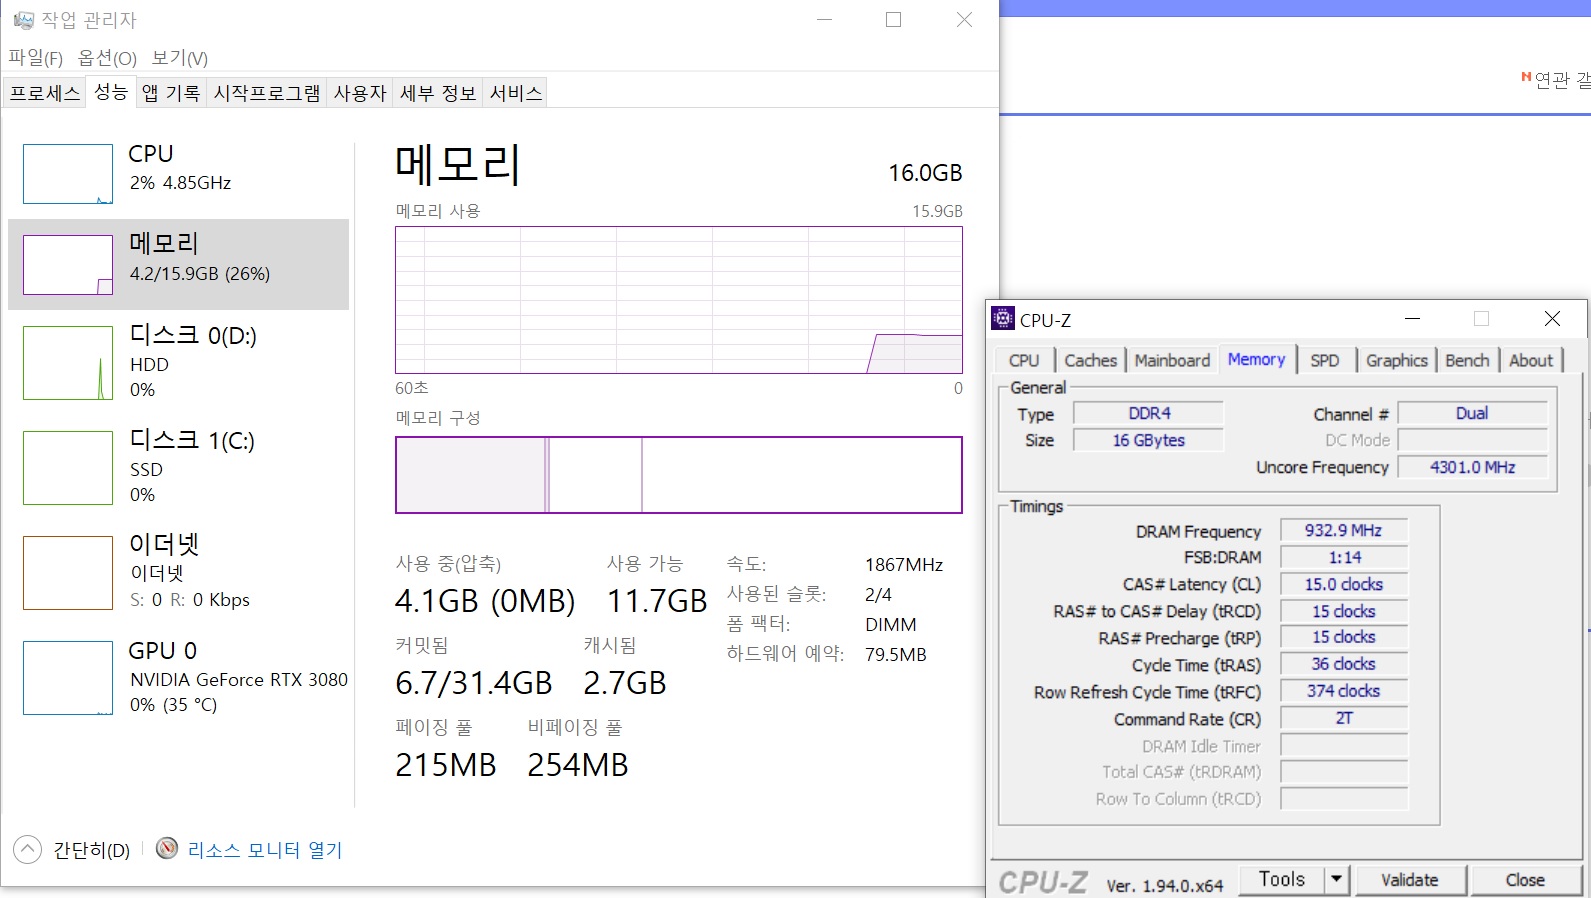The image size is (1591, 898).
Task: Click the DRAM Frequency value field
Action: 1343,531
